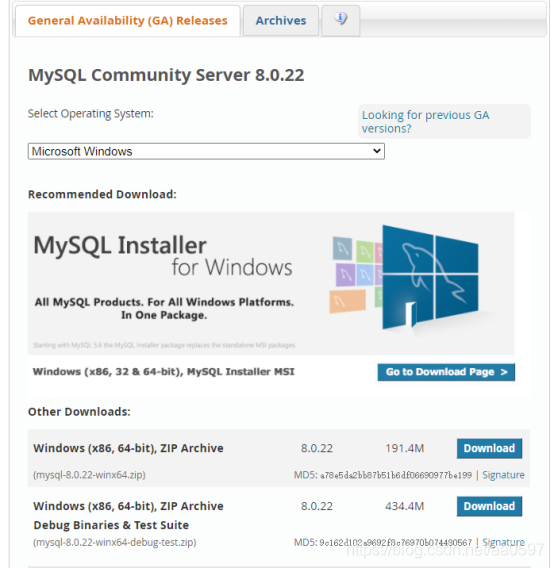Viewport: 554px width, 568px height.
Task: Click the Windows logo with dolphin graphic
Action: coord(430,277)
